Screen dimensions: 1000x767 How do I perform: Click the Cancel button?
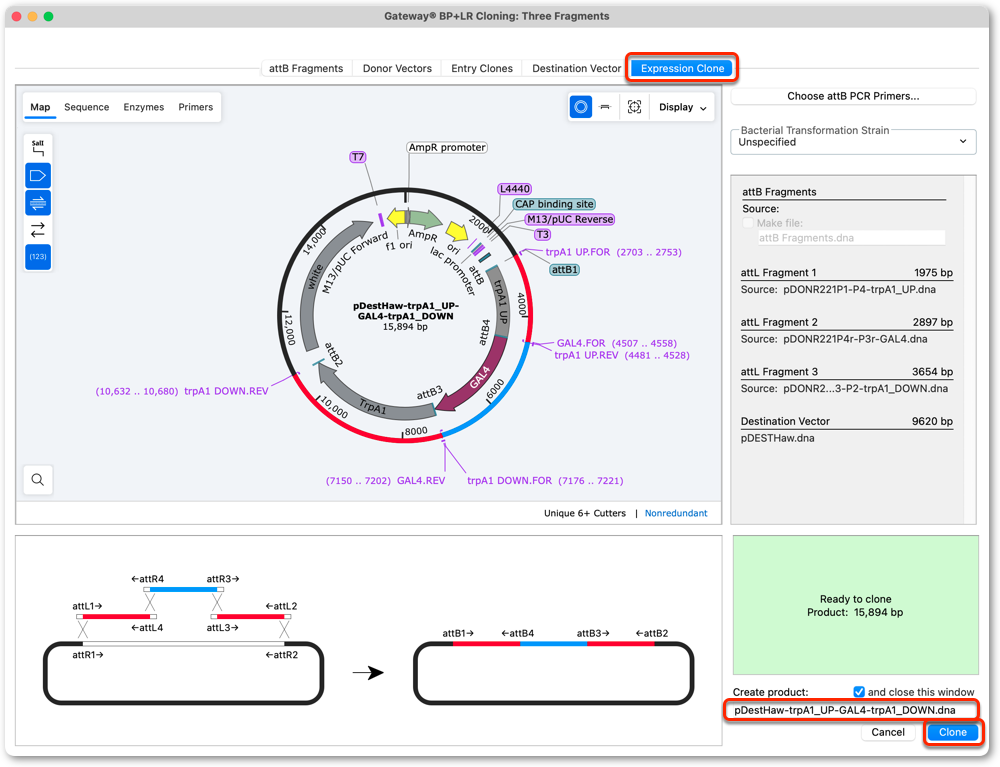888,732
